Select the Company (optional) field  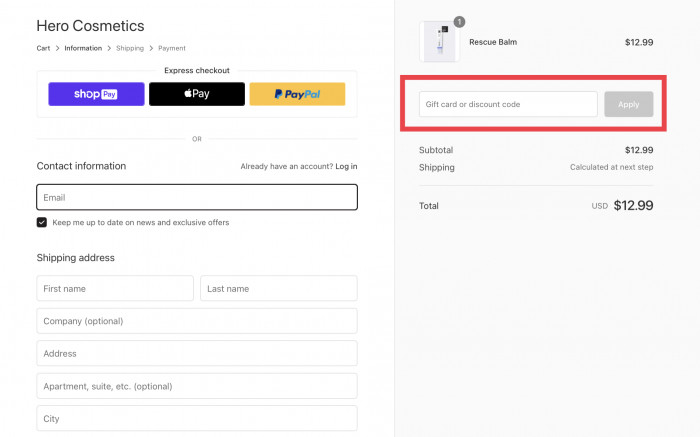[x=197, y=321]
